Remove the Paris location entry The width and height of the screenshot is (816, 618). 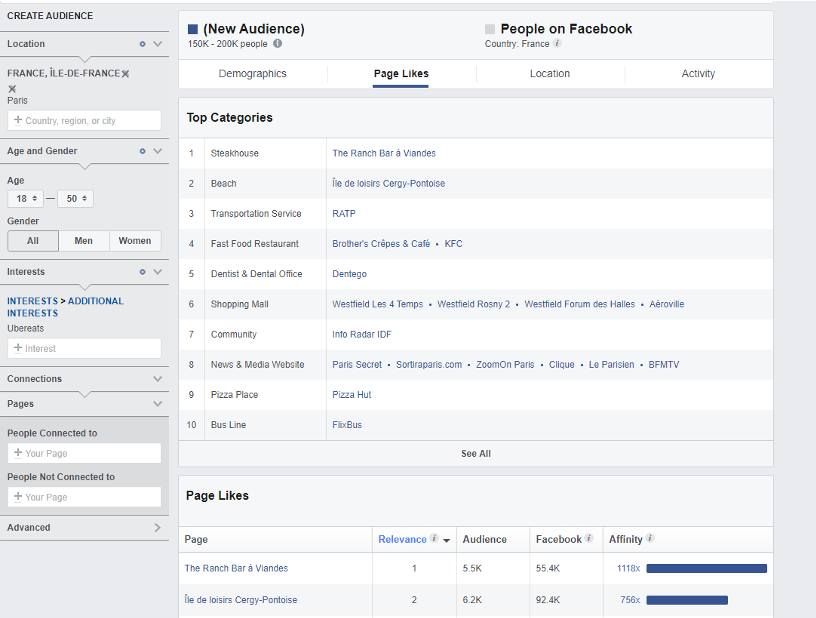pos(12,89)
